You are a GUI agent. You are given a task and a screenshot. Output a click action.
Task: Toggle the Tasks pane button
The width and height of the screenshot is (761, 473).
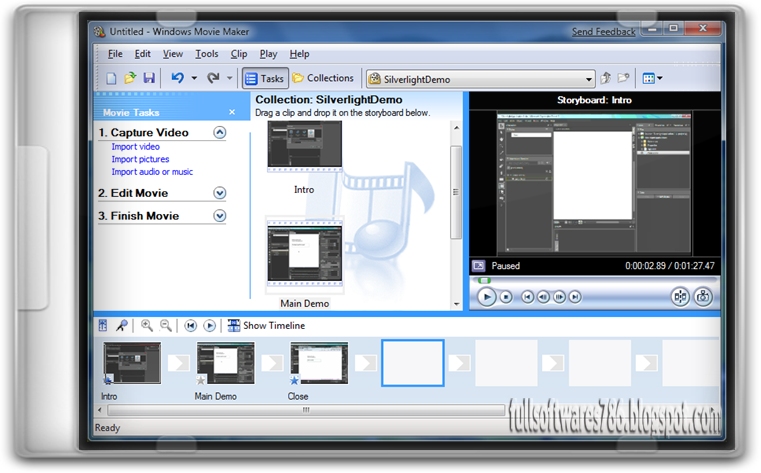point(265,78)
